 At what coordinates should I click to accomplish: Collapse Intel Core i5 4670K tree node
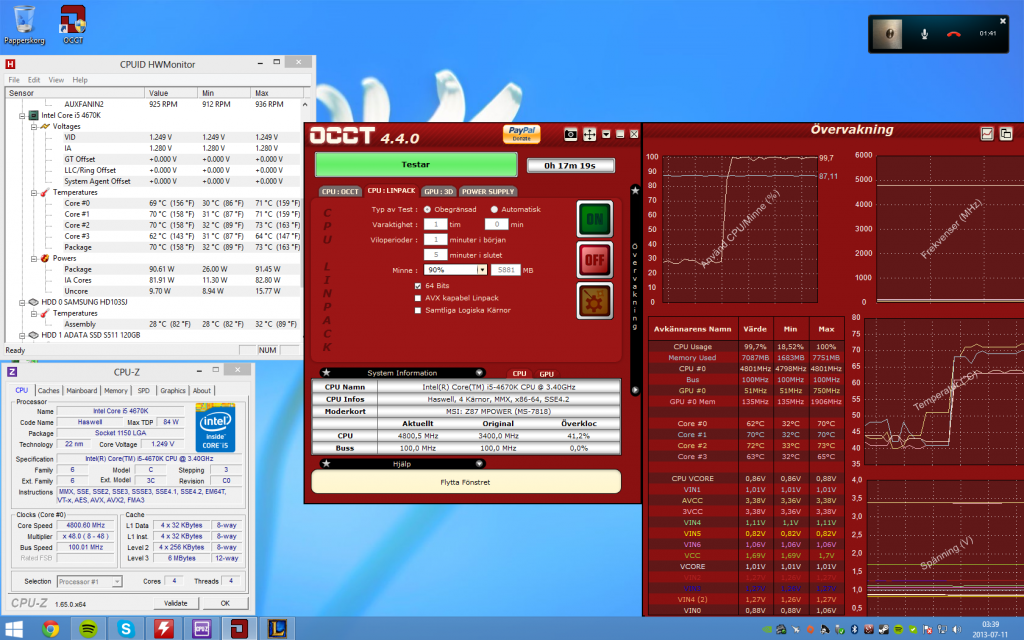pyautogui.click(x=22, y=116)
